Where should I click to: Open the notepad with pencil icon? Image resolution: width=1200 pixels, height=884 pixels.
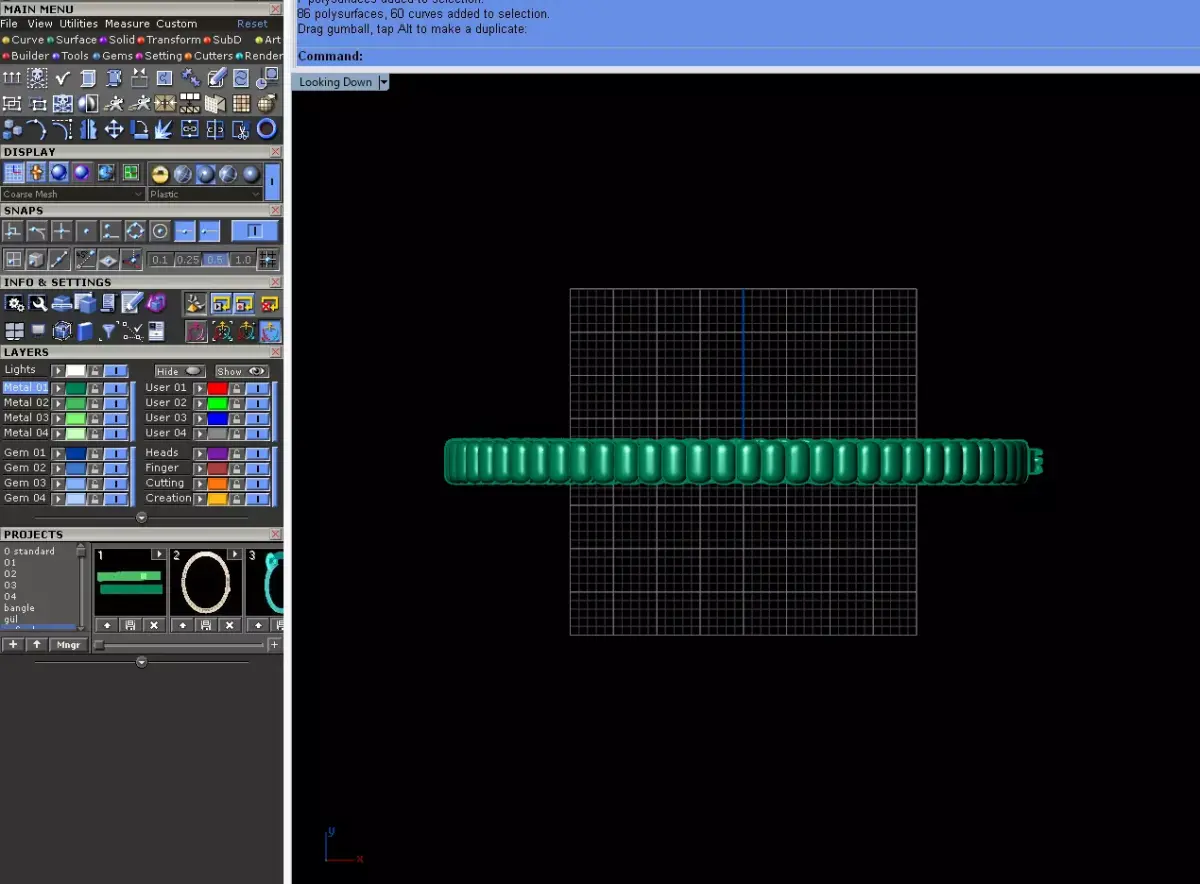pos(132,302)
